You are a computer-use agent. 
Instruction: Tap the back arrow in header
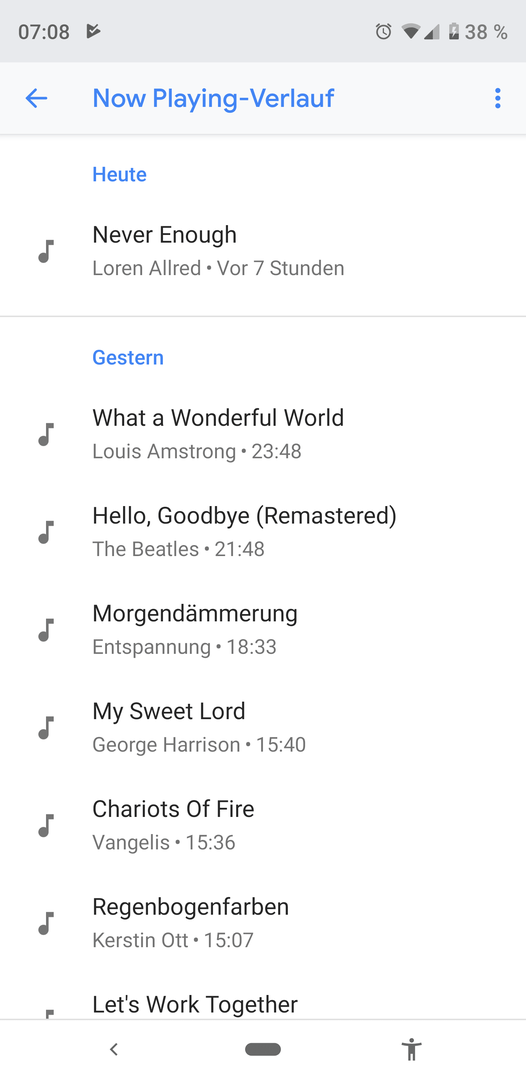36,98
